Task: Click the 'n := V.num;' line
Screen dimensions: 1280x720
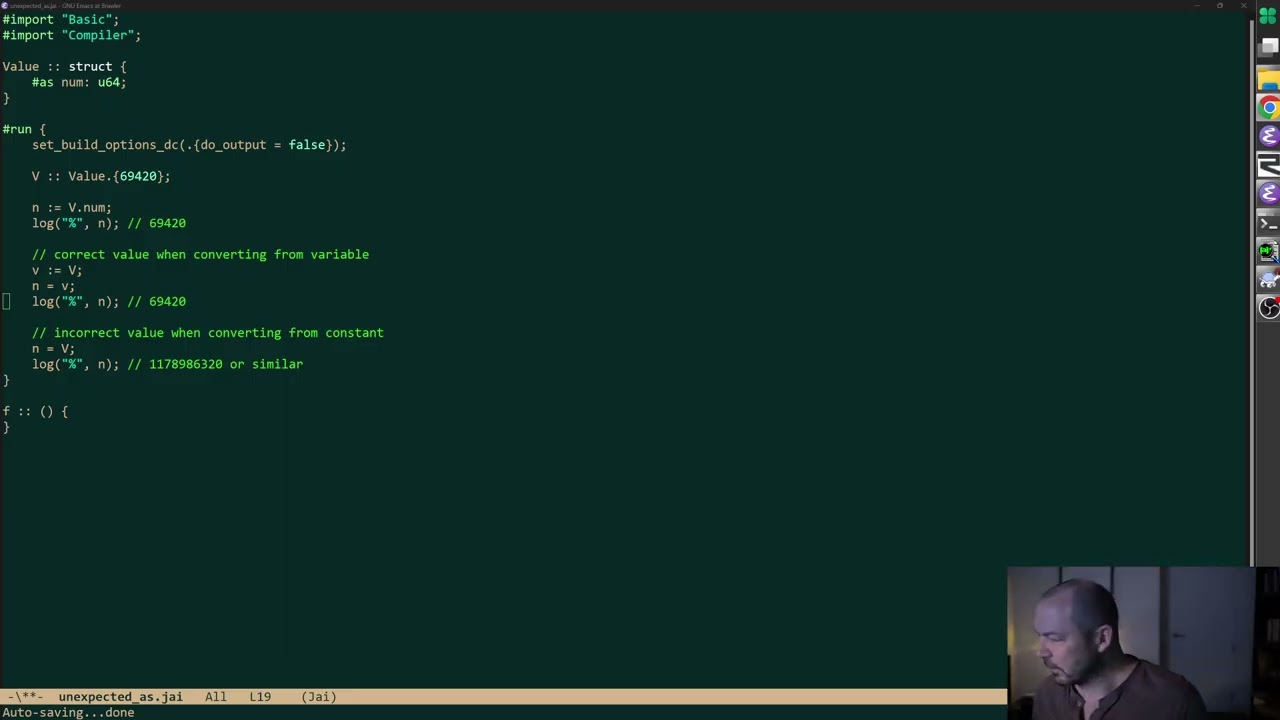Action: 71,207
